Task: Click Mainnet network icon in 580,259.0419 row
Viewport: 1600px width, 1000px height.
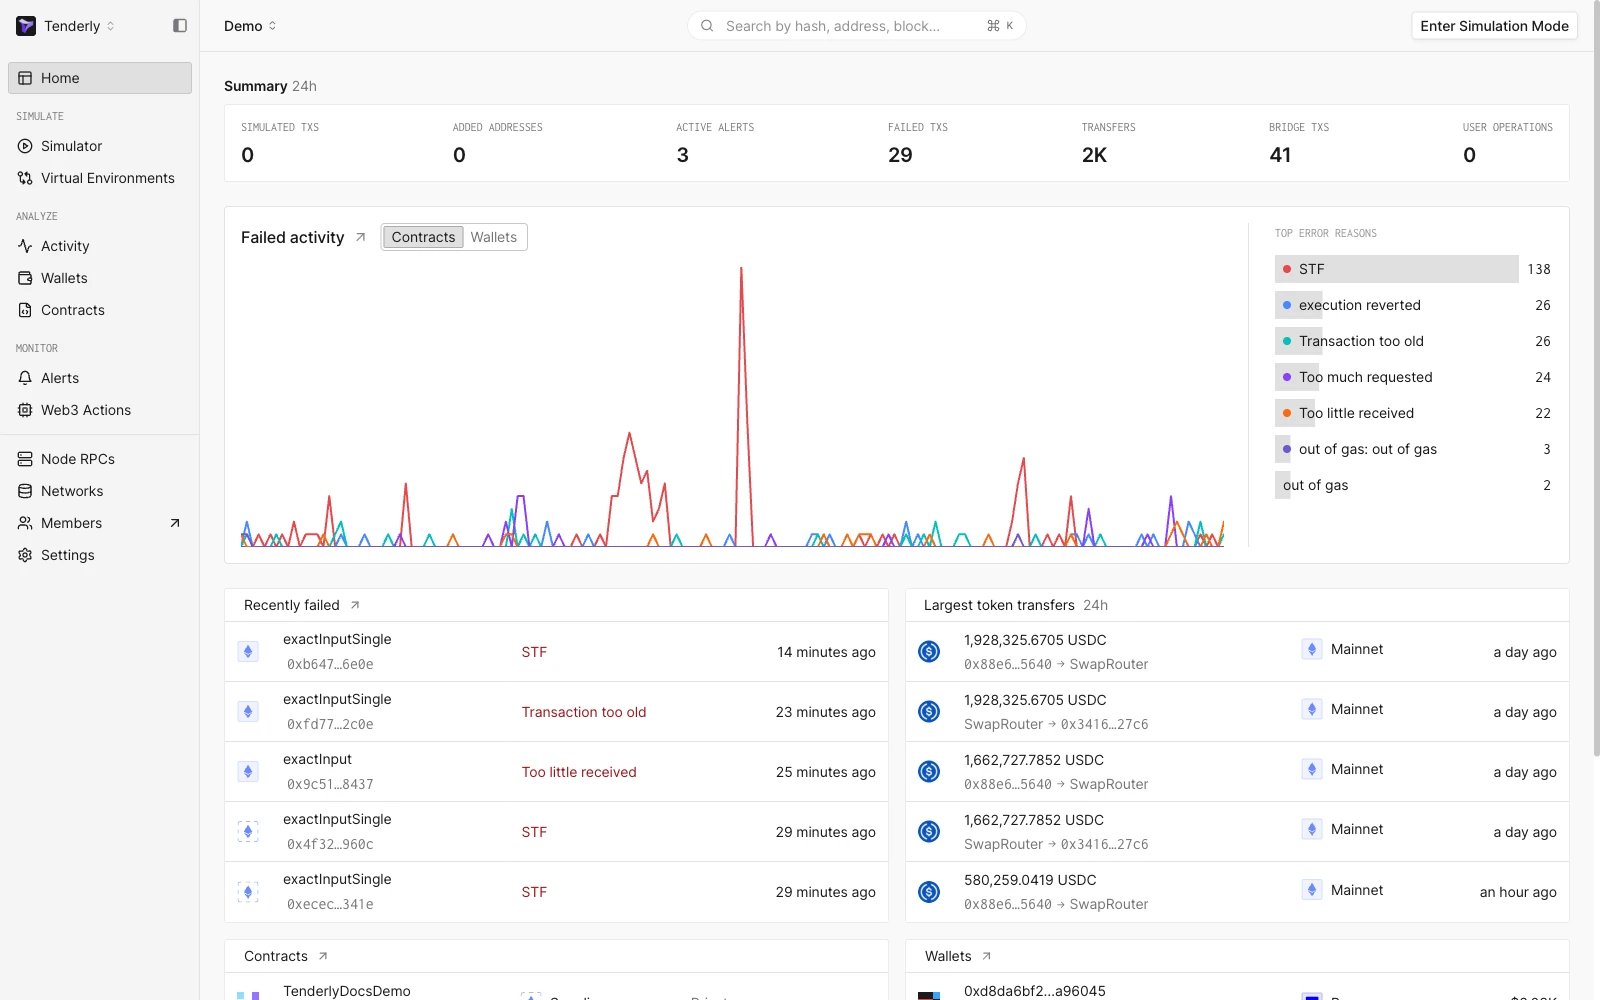Action: (1312, 889)
